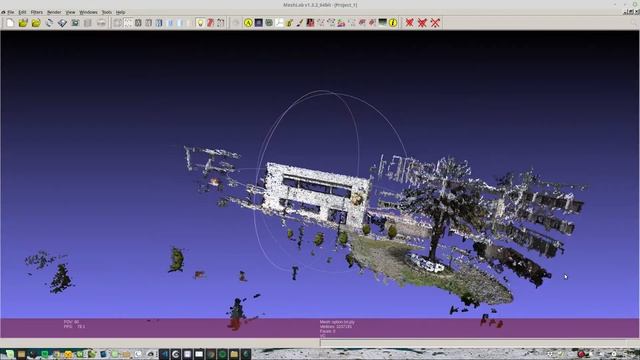Click the circular C icon in taskbar

pyautogui.click(x=176, y=354)
